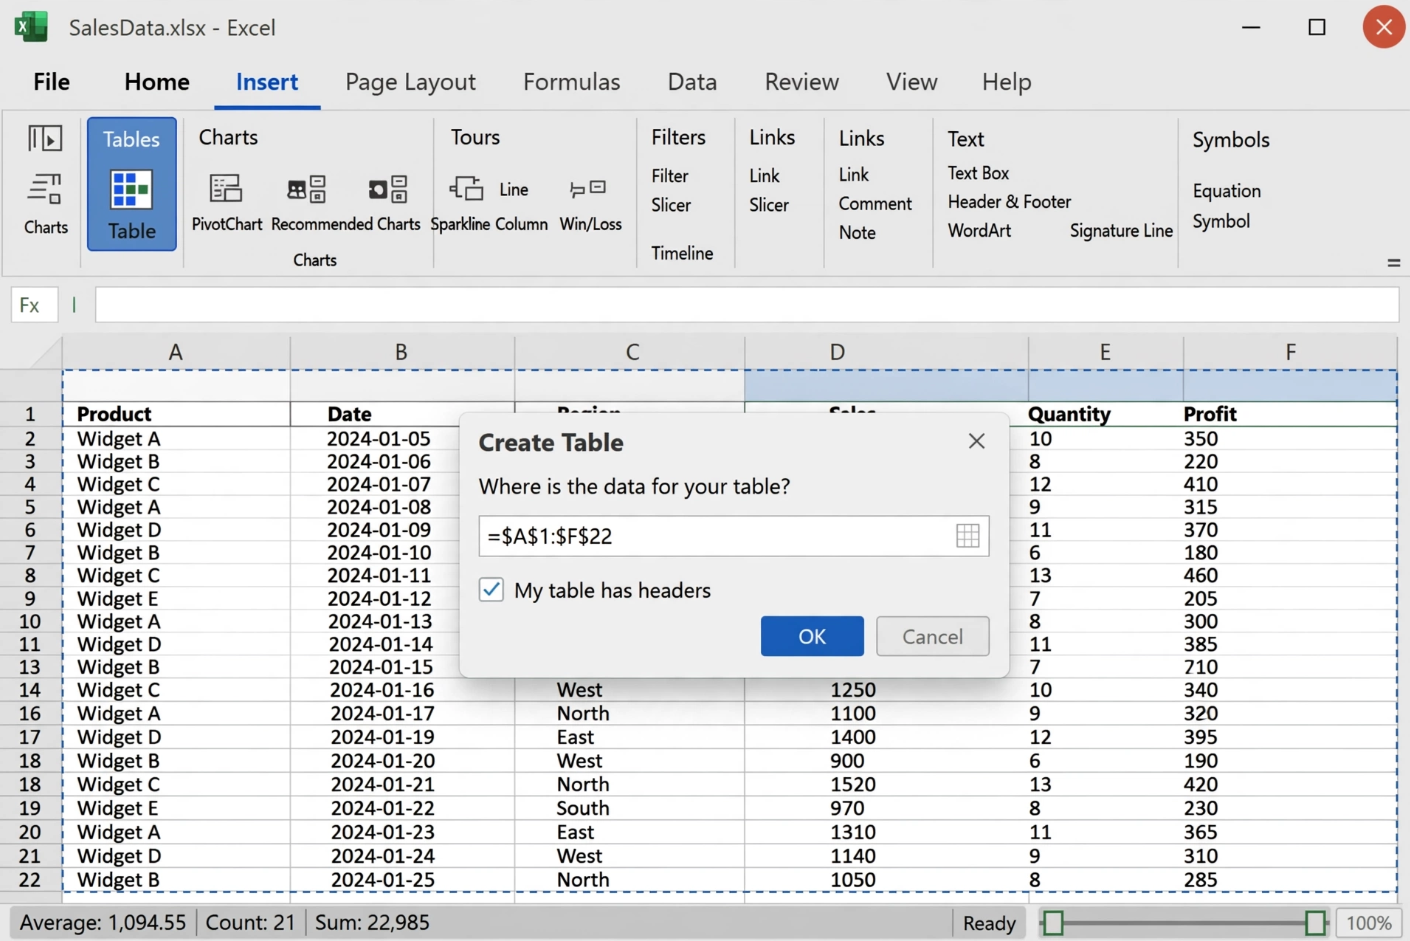The image size is (1410, 941).
Task: Select column D header
Action: pos(886,352)
